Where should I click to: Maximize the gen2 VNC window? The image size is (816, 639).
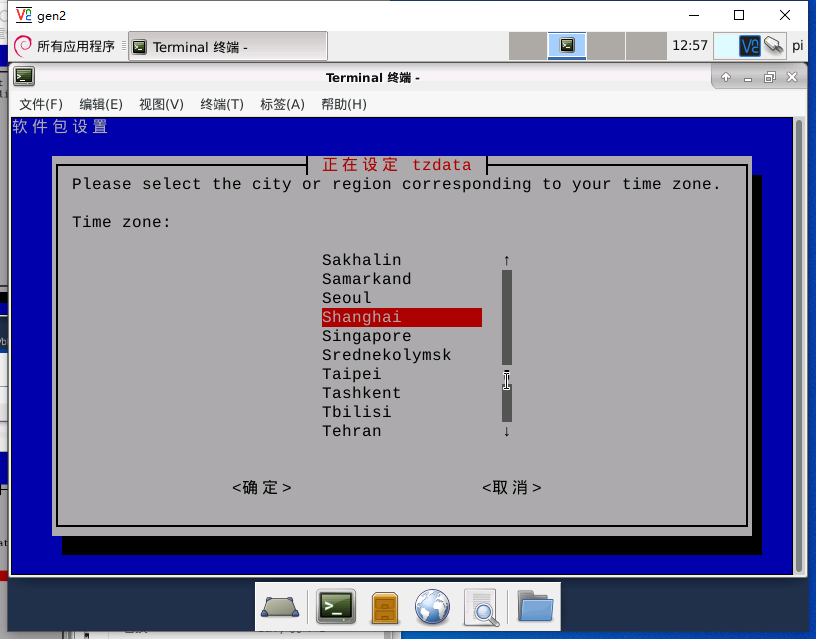pos(739,15)
